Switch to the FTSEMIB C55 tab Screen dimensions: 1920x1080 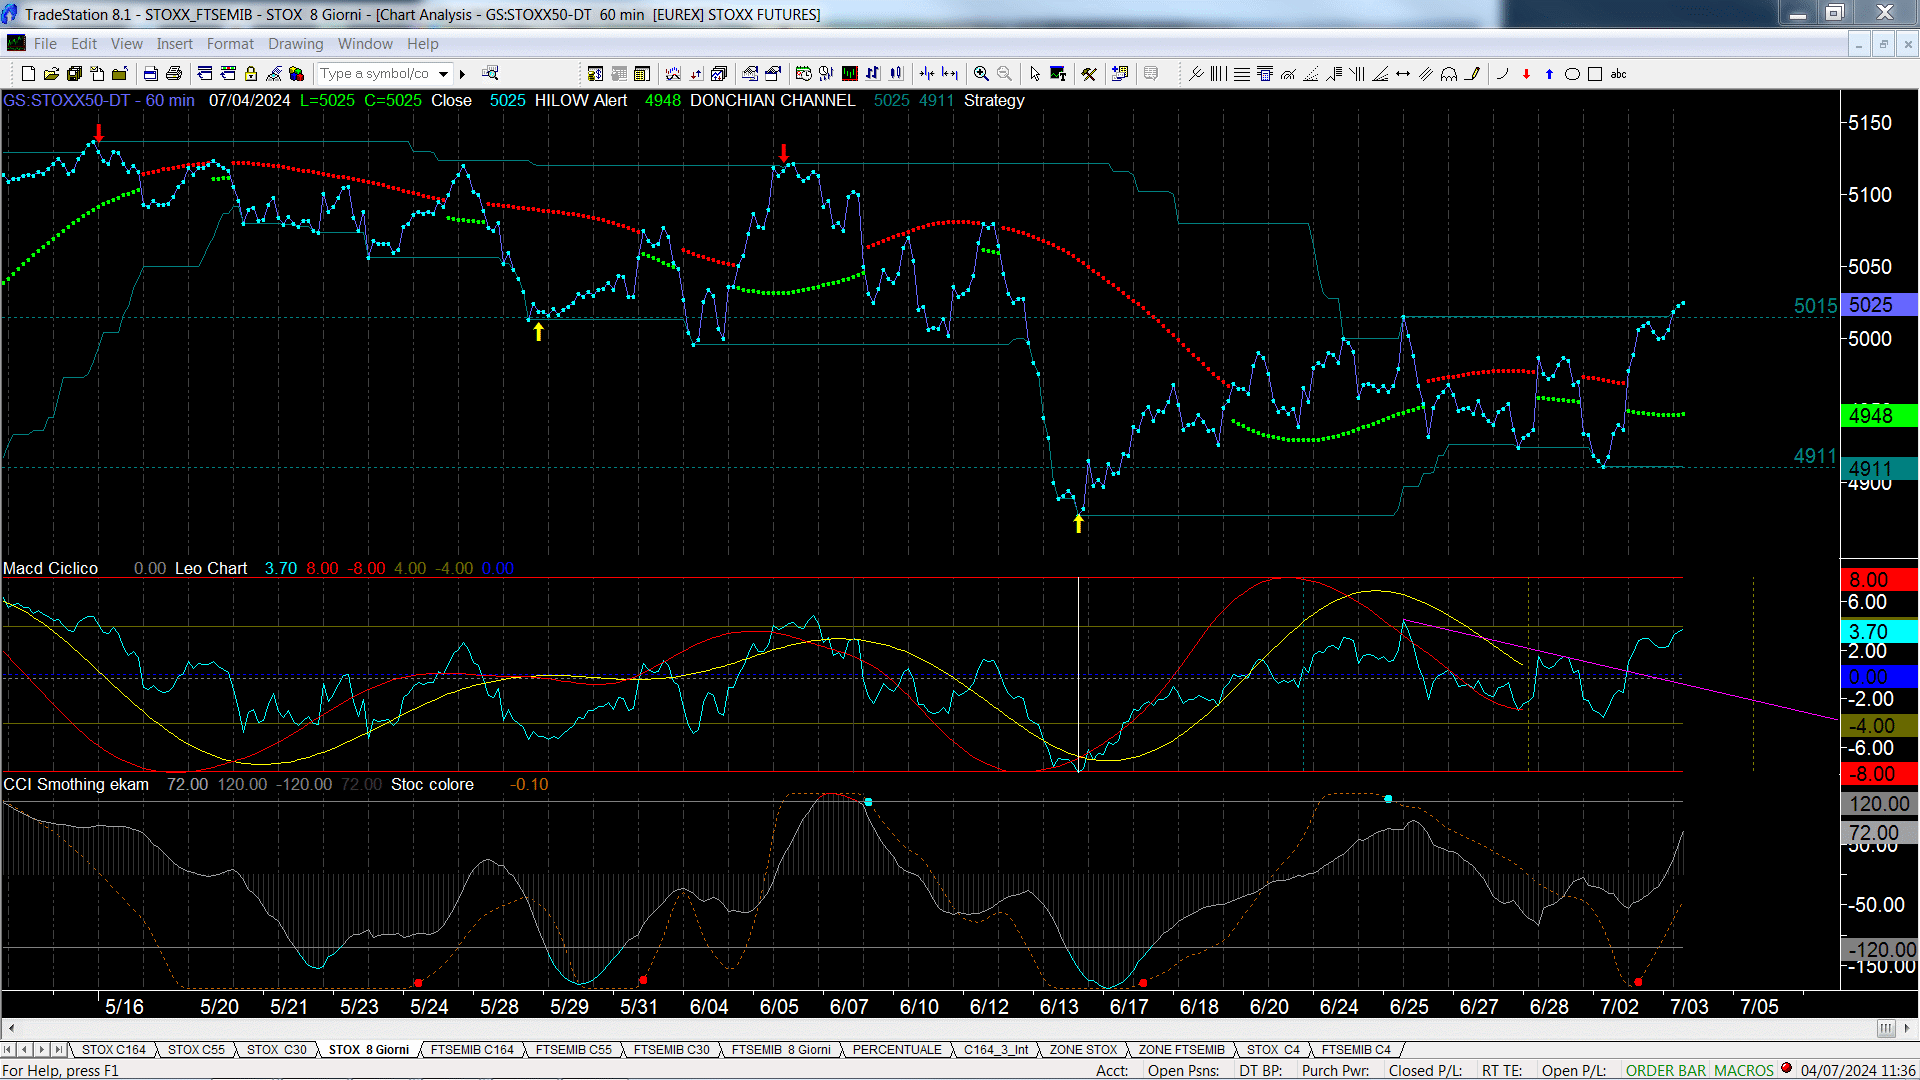[573, 1049]
